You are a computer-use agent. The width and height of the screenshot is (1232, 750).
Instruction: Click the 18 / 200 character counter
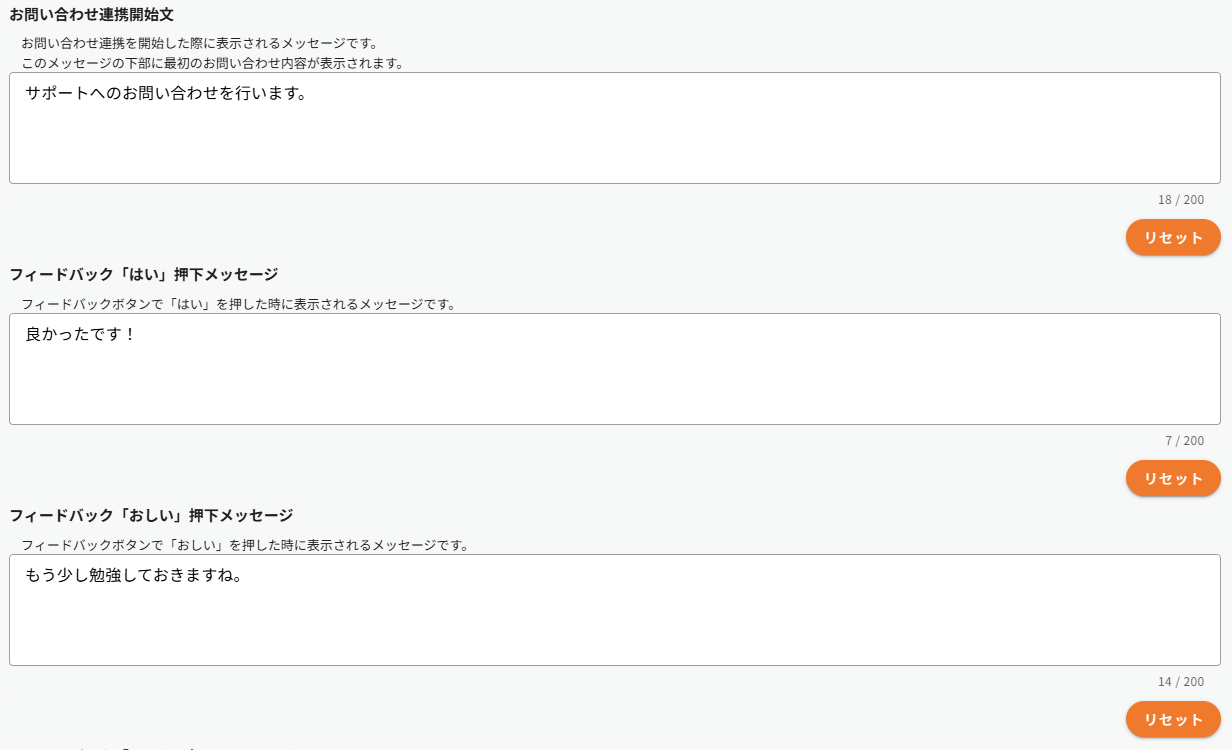pyautogui.click(x=1180, y=200)
